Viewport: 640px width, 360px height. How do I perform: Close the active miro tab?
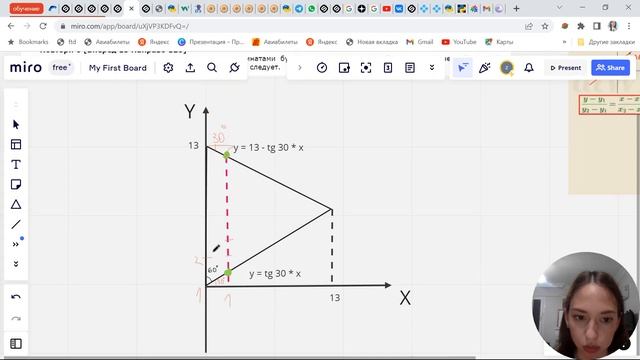click(131, 8)
